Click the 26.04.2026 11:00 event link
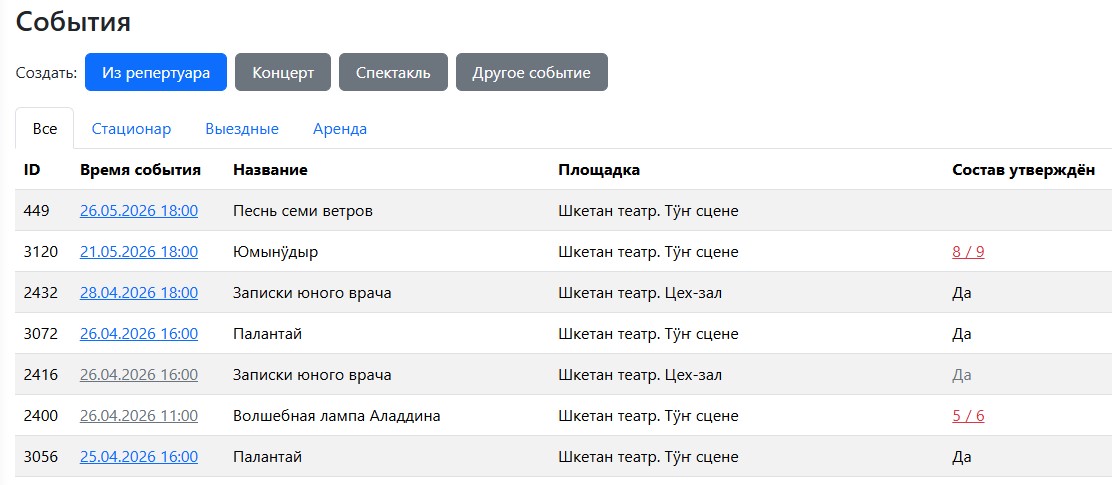1112x485 pixels. [139, 416]
